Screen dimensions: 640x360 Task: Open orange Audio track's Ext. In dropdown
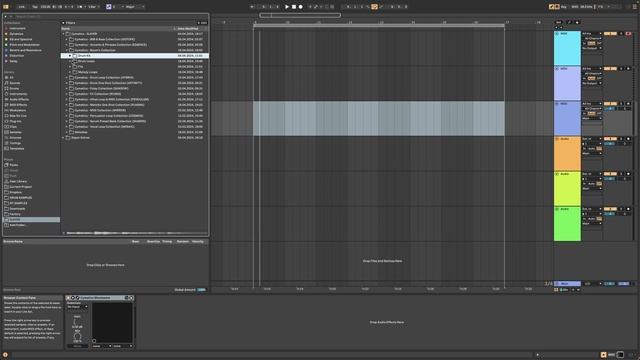click(592, 139)
